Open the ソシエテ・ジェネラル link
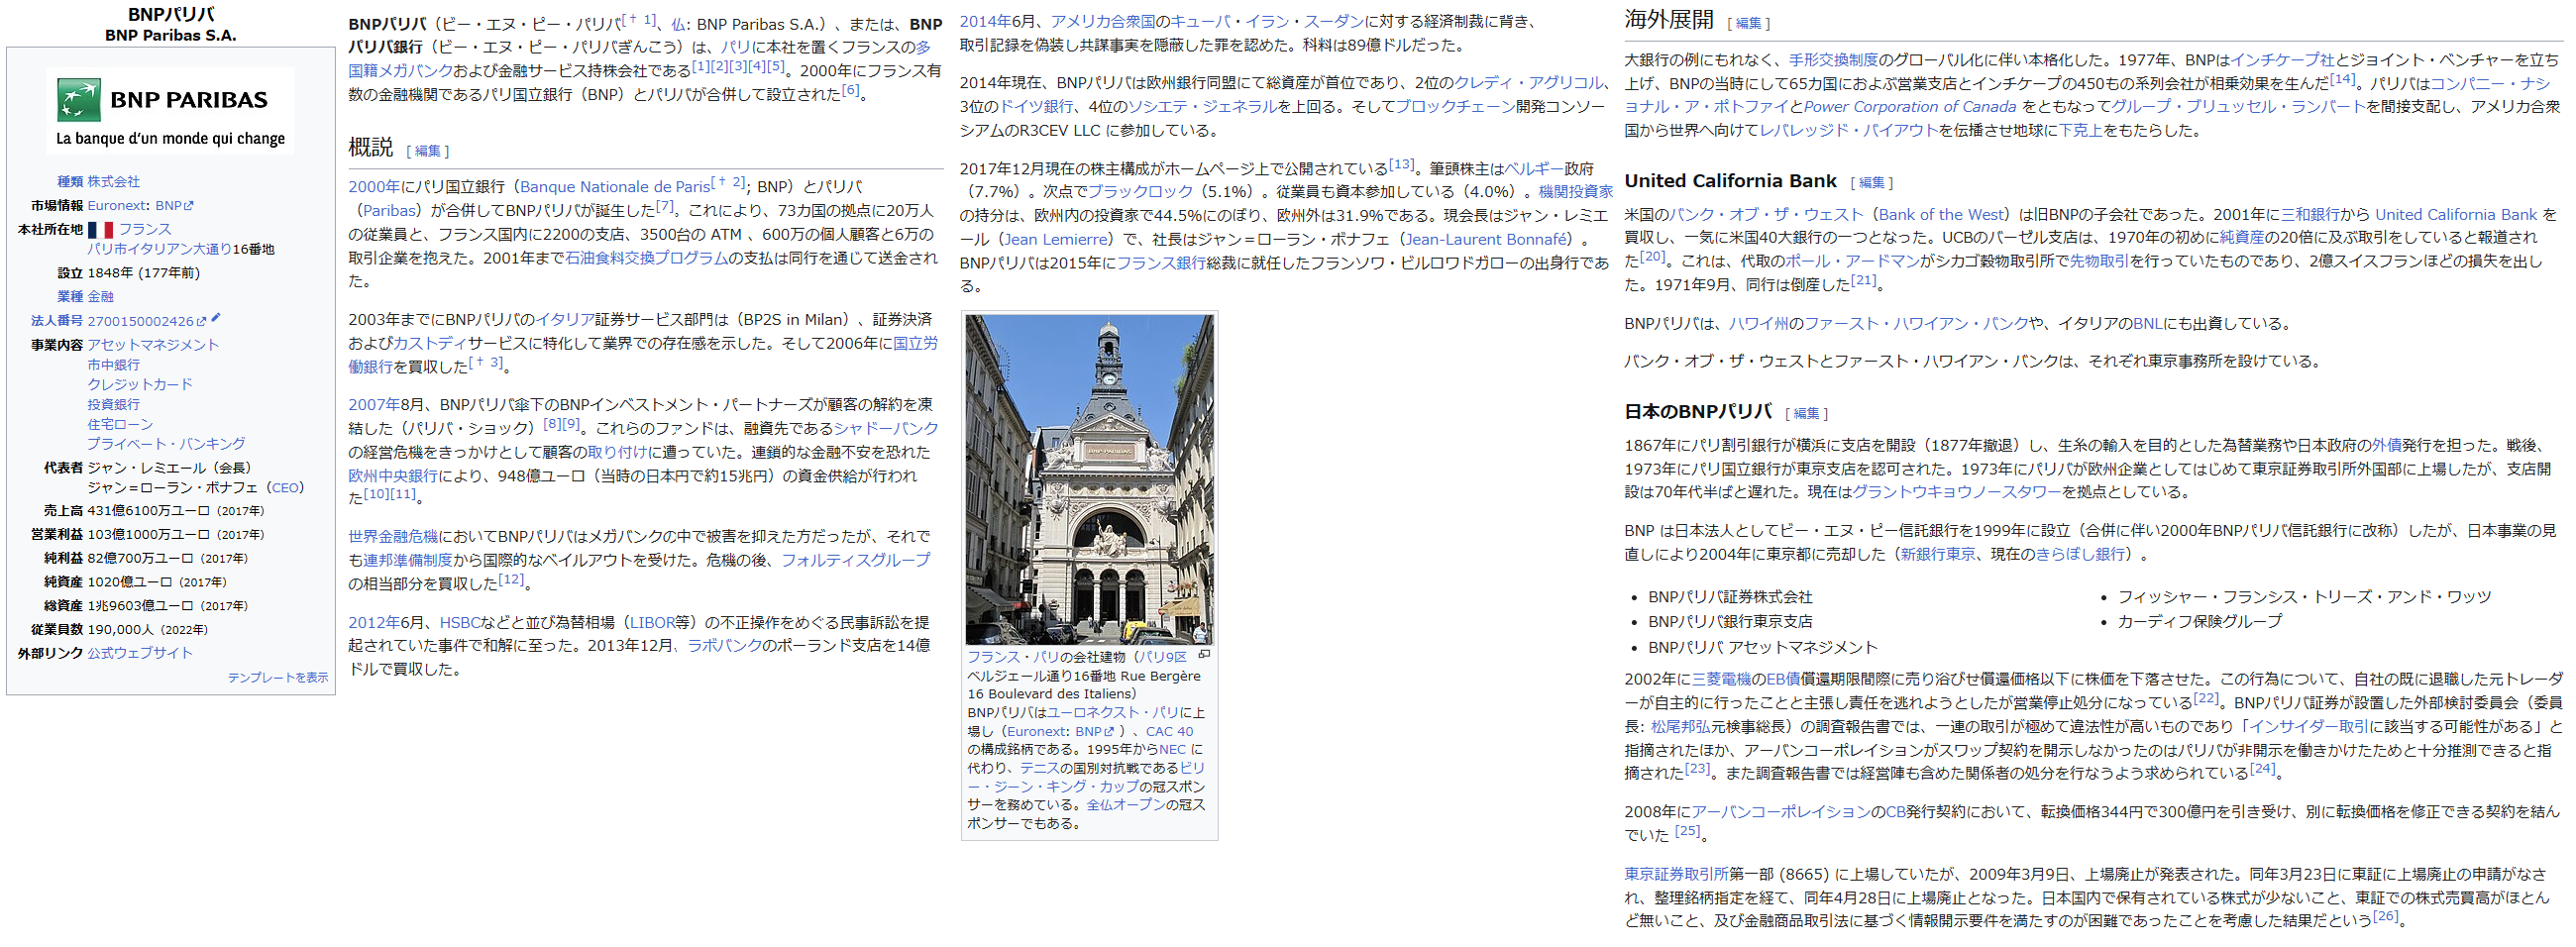Screen dimensions: 2576x947 (x=1202, y=107)
